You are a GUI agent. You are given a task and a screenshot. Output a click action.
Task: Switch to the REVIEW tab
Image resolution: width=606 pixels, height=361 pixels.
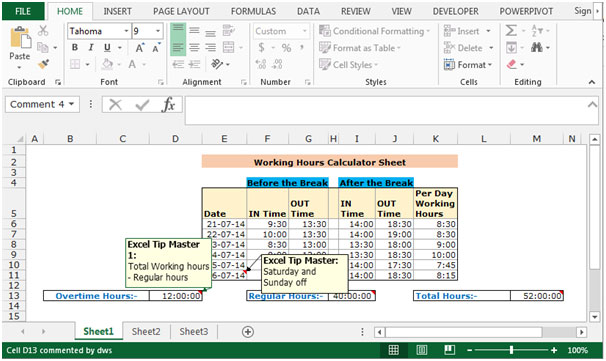click(356, 11)
